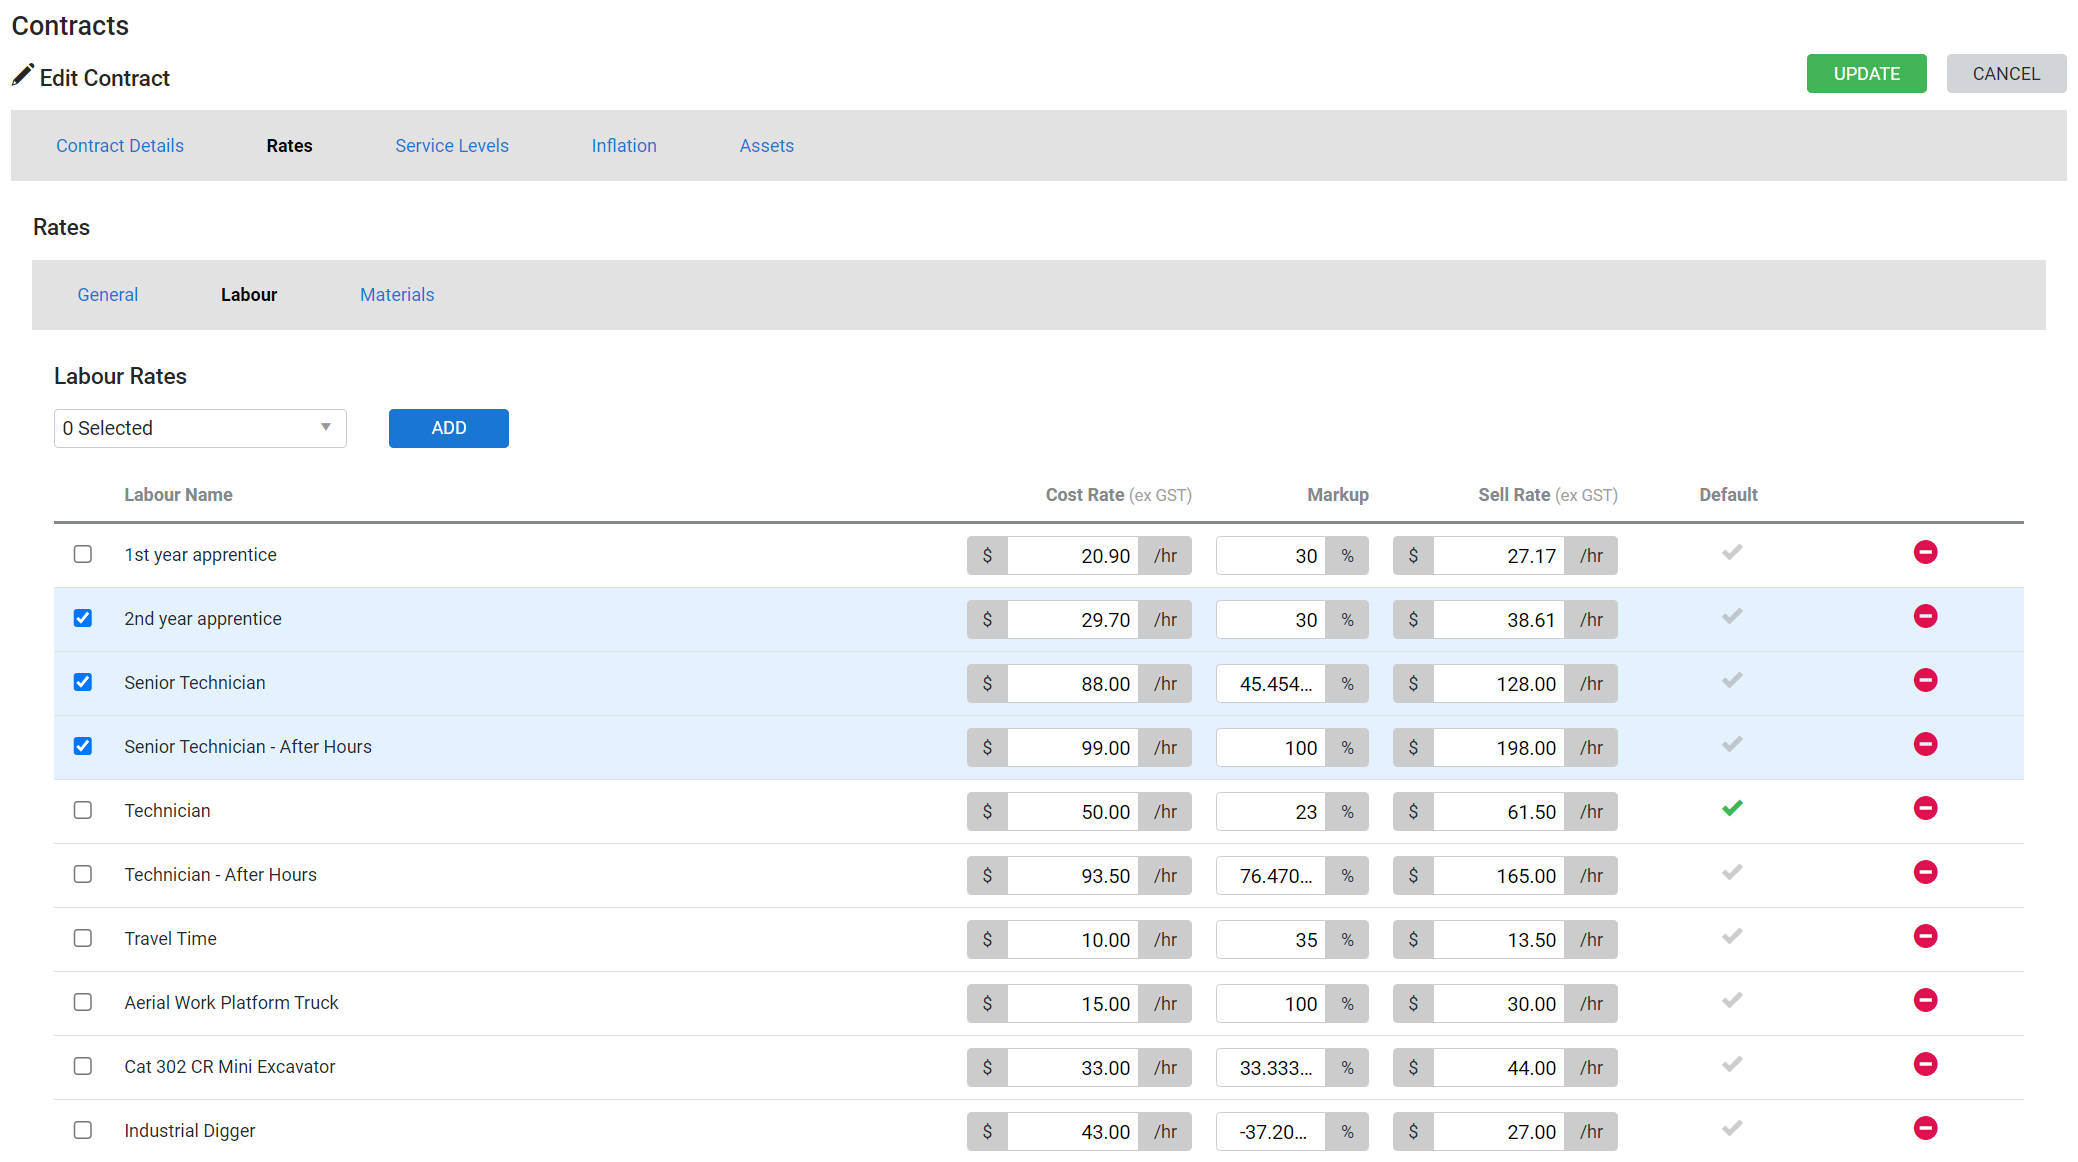This screenshot has height=1162, width=2078.
Task: Open the 0 Selected labour dropdown
Action: [200, 428]
